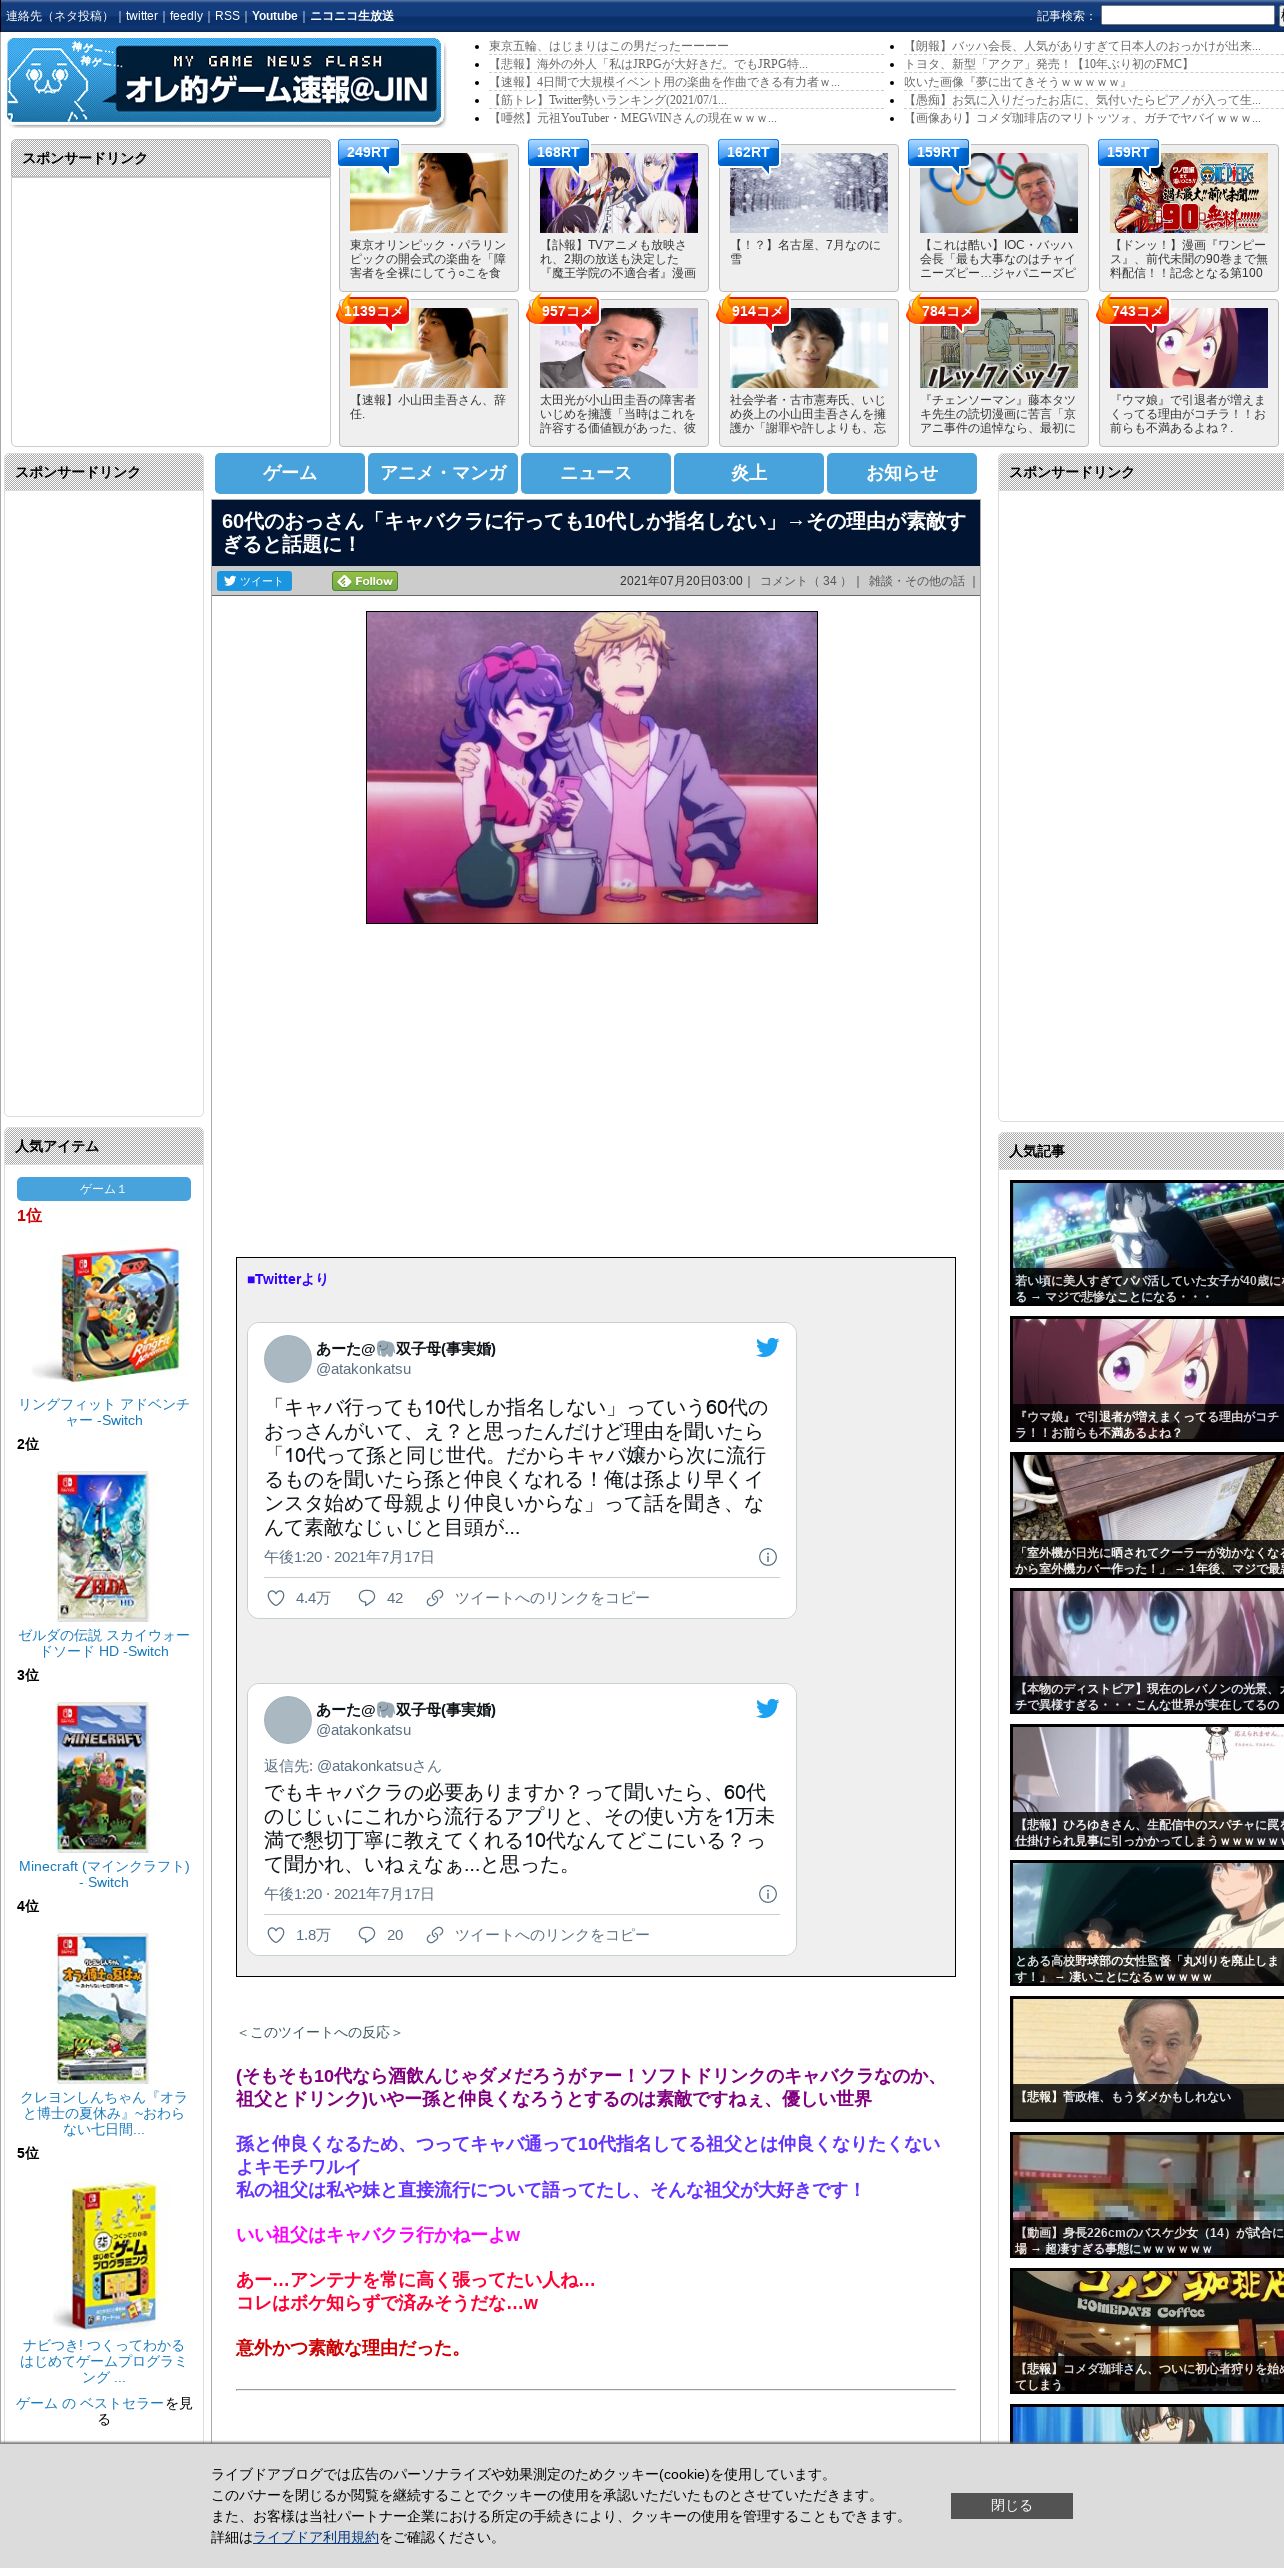Open the twitter link in top bar
The image size is (1284, 2568).
142,16
